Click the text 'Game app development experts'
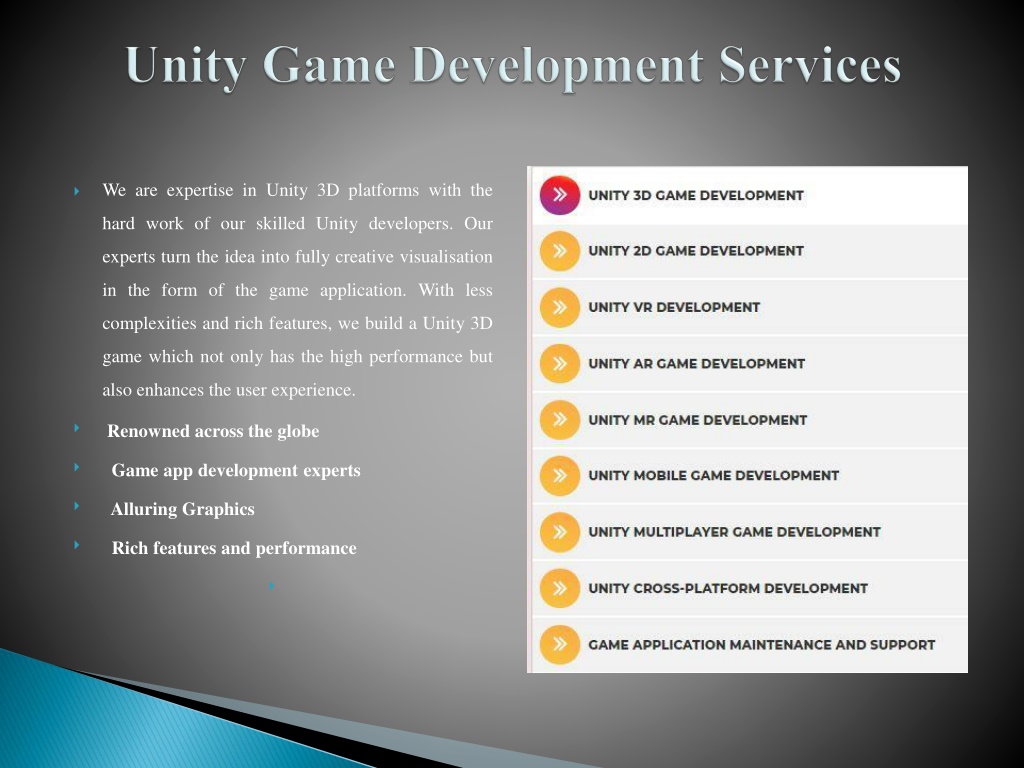The image size is (1024, 768). click(x=236, y=471)
